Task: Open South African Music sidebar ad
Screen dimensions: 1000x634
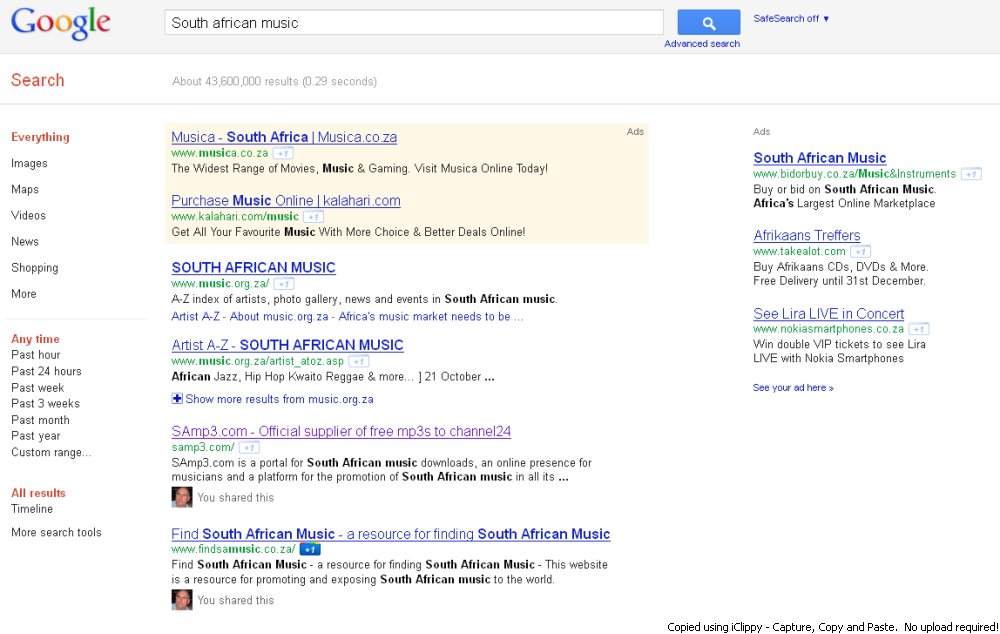Action: (x=820, y=158)
